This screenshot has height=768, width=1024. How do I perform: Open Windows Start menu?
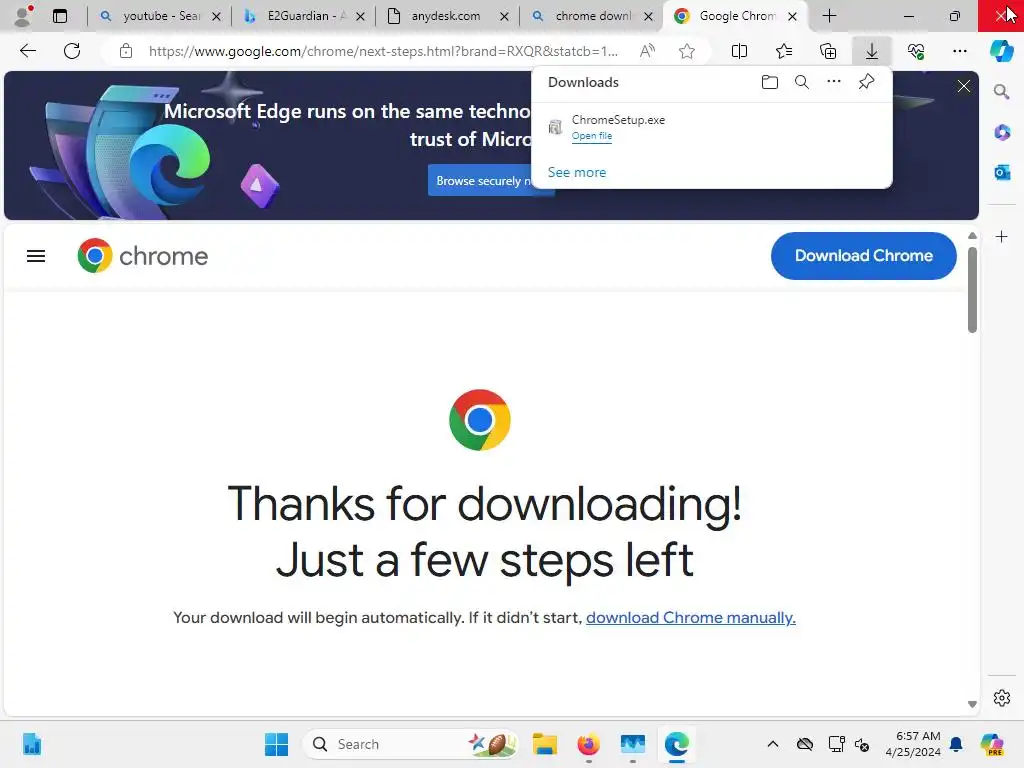(276, 744)
